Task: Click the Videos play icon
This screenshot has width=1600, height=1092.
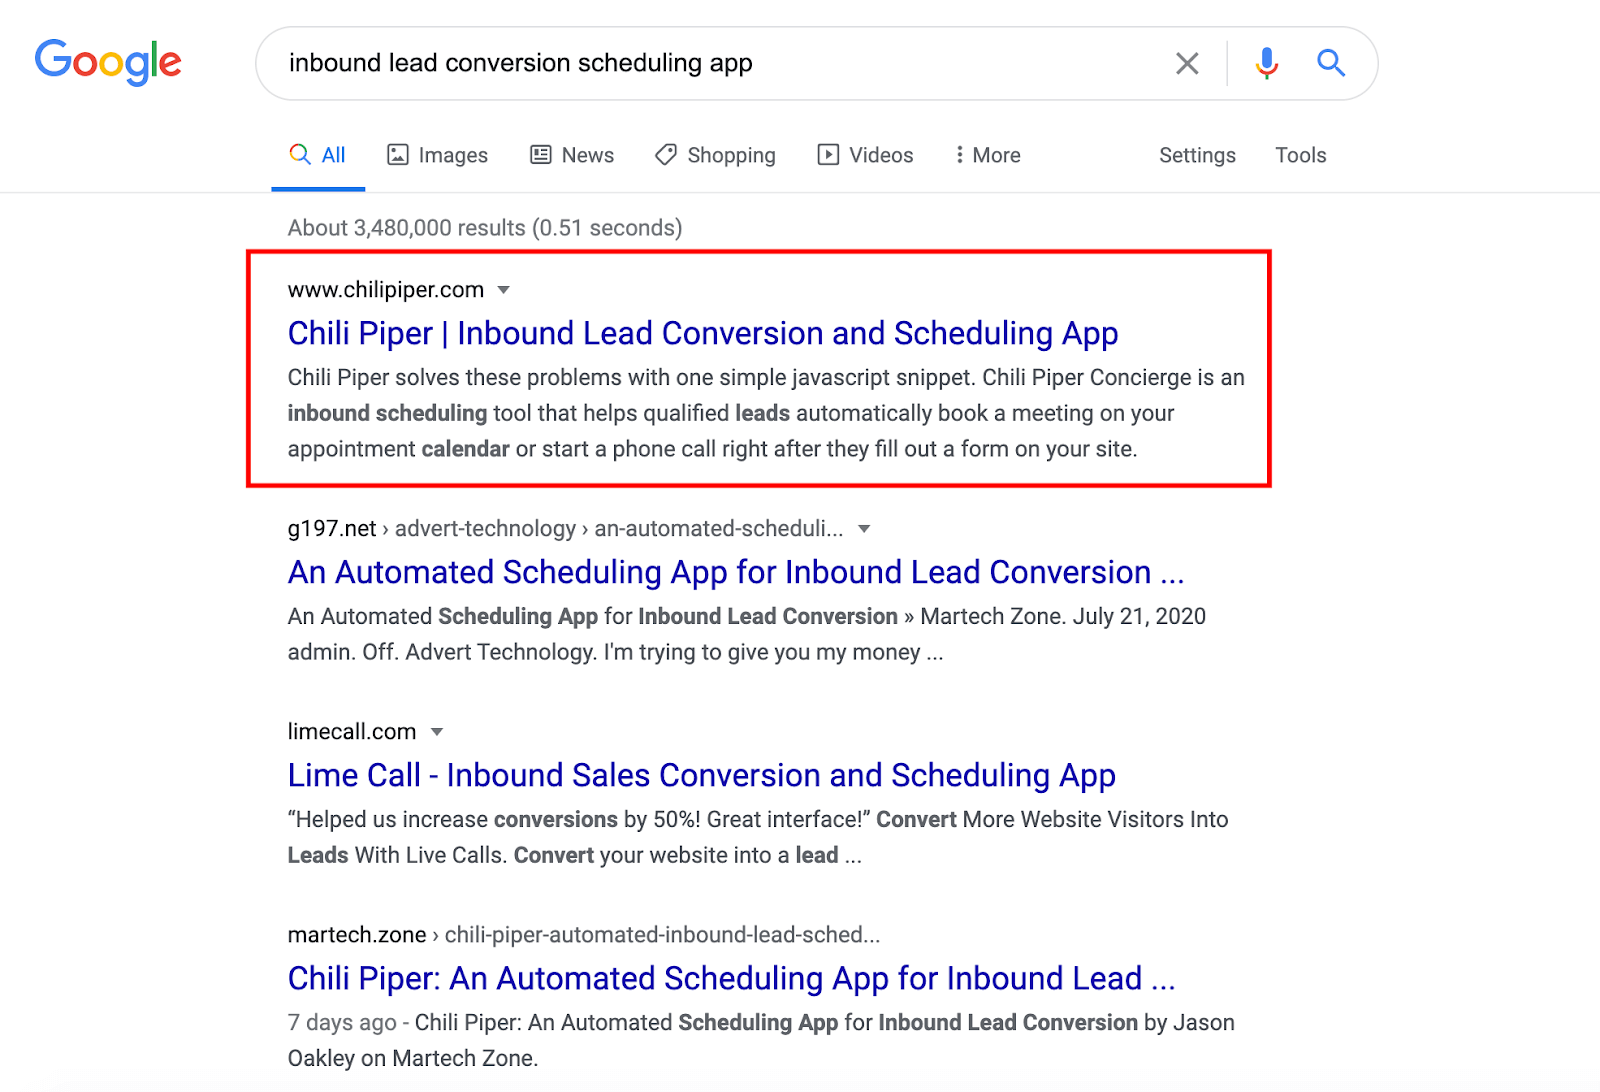Action: 828,155
